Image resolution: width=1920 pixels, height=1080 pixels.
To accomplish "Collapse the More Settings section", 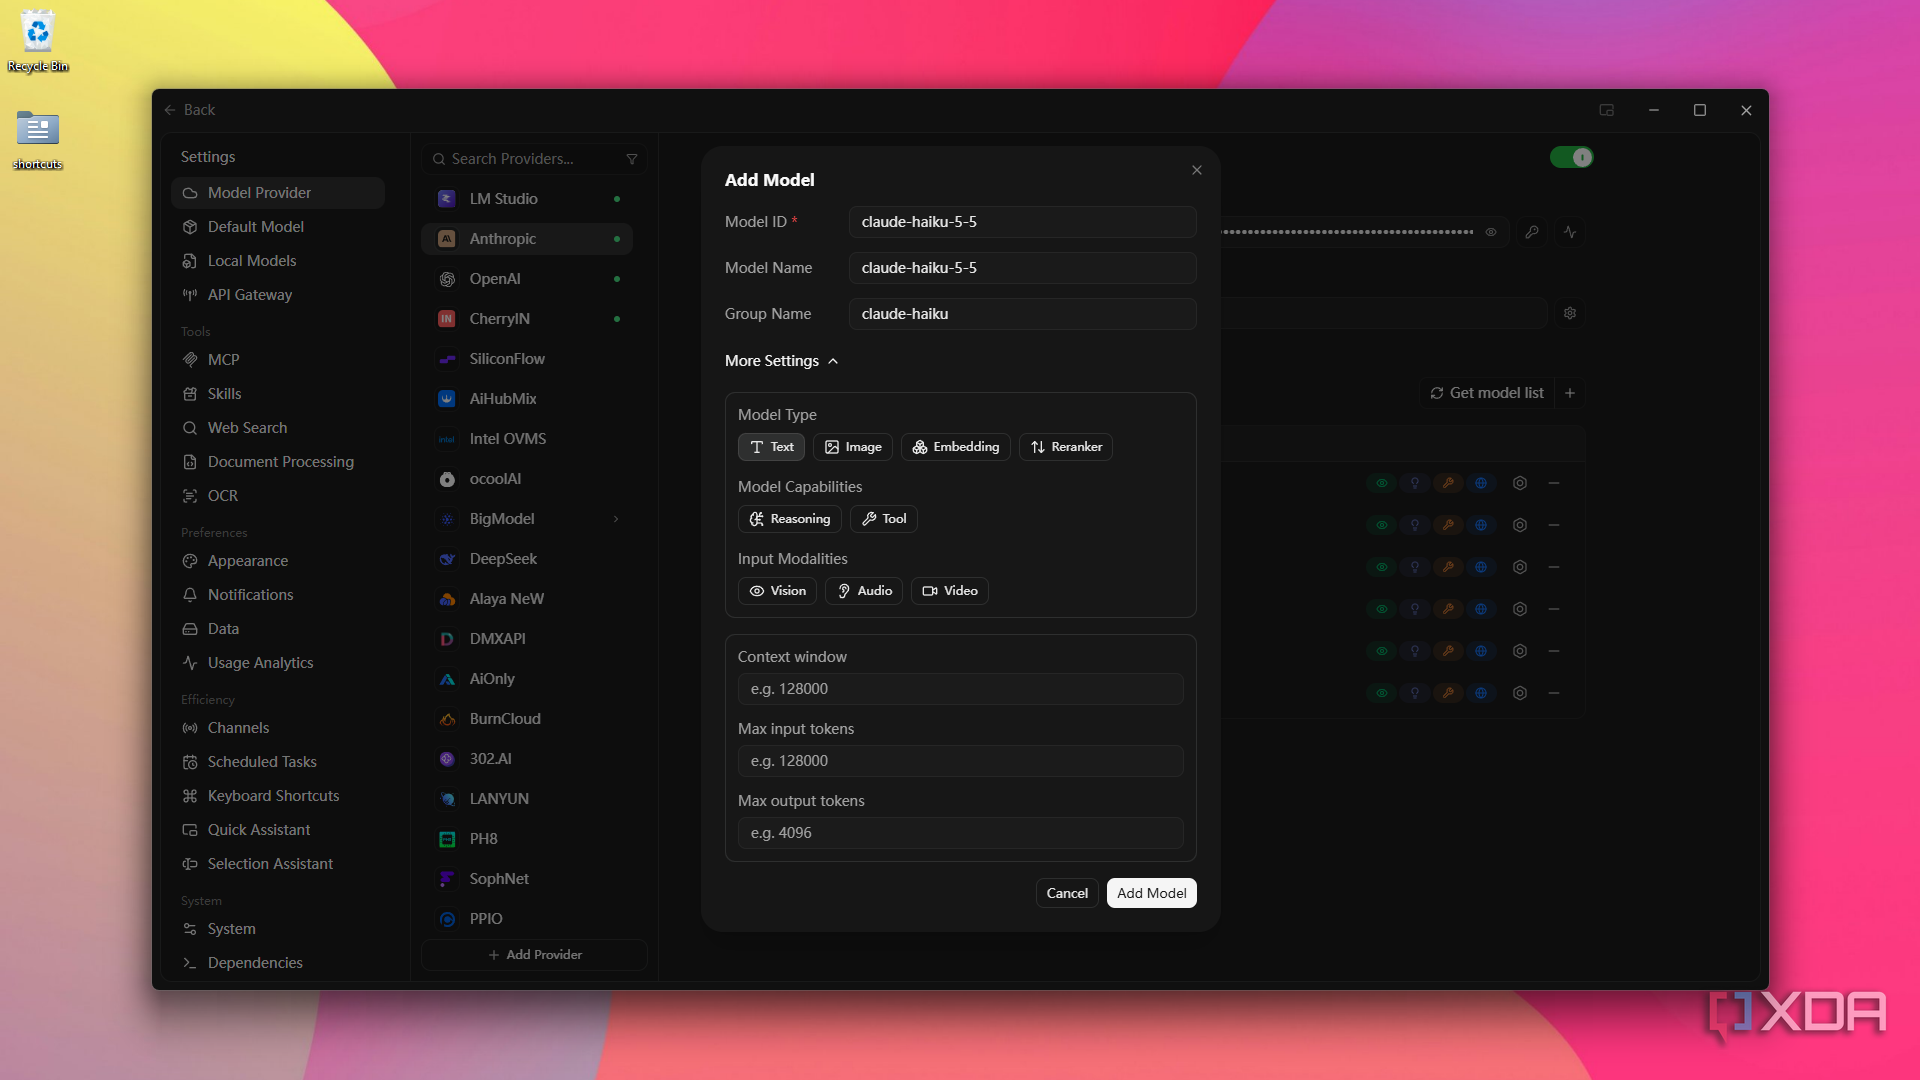I will click(x=782, y=361).
